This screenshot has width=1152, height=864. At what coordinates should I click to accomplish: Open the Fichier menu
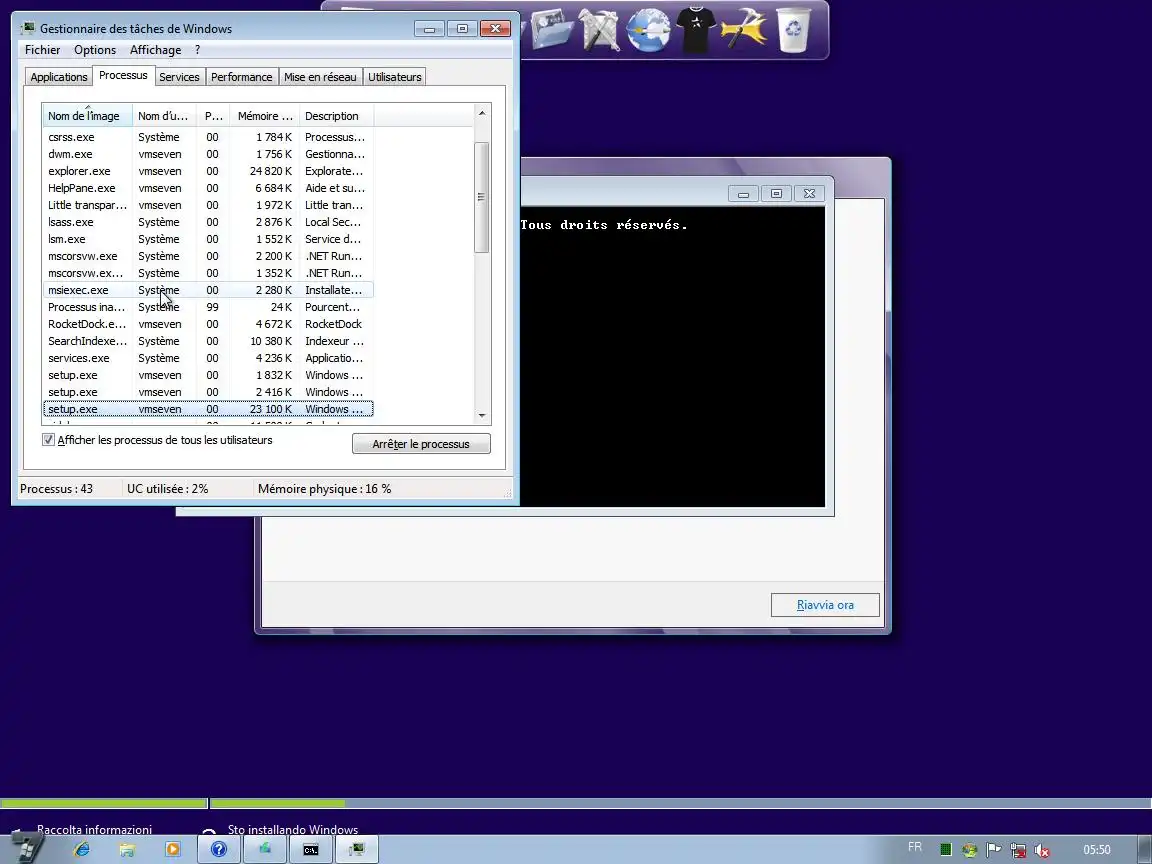pos(43,50)
